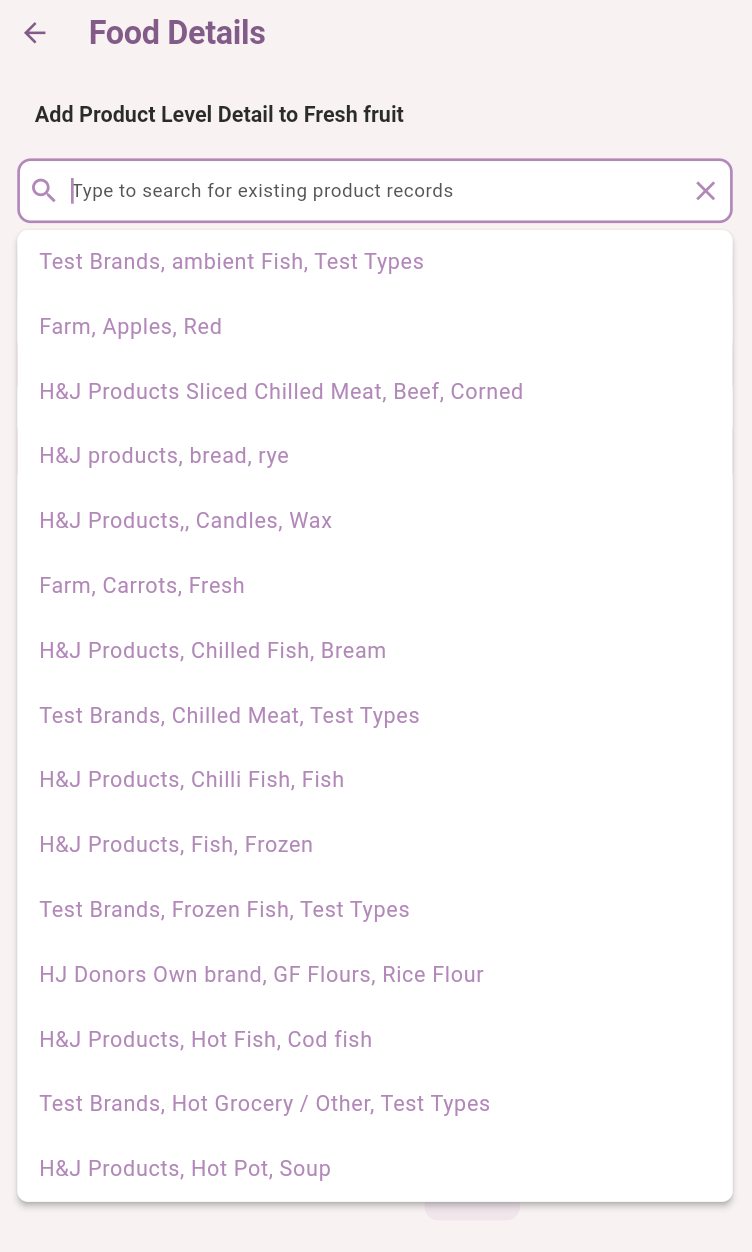Choose the "Farm, Apples, Red" option

[x=131, y=327]
